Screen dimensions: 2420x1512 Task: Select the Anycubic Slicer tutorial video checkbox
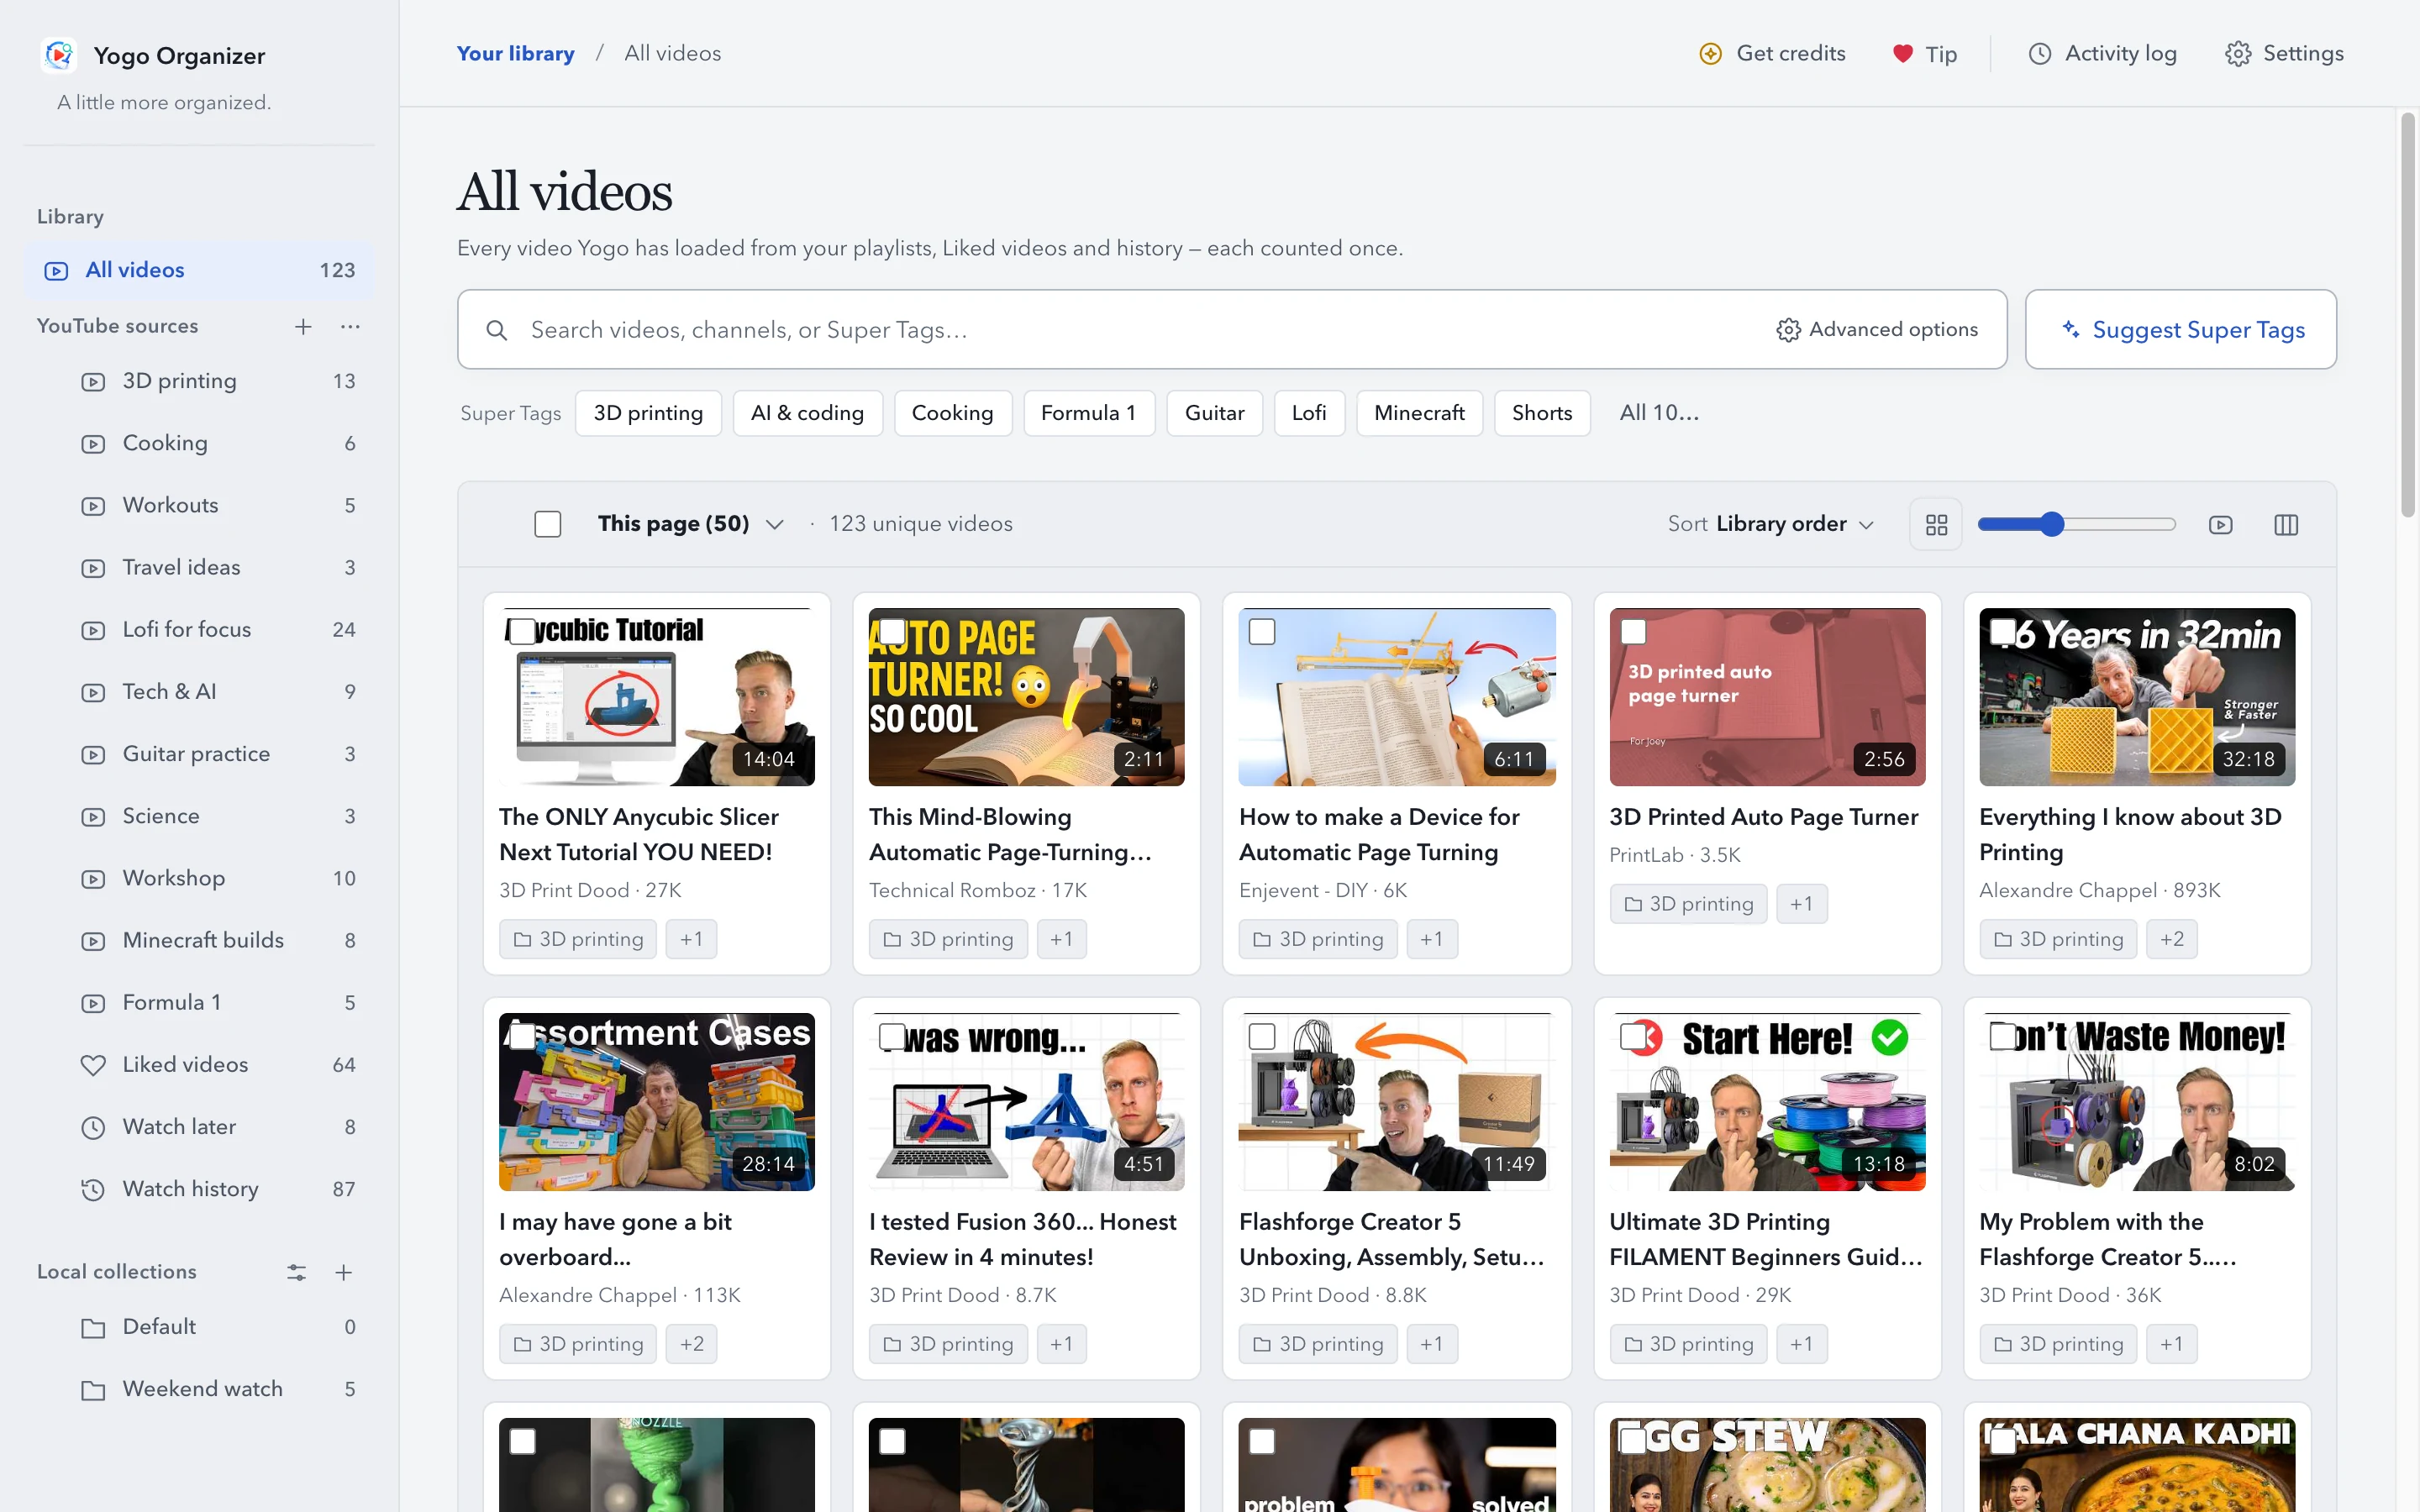tap(522, 632)
